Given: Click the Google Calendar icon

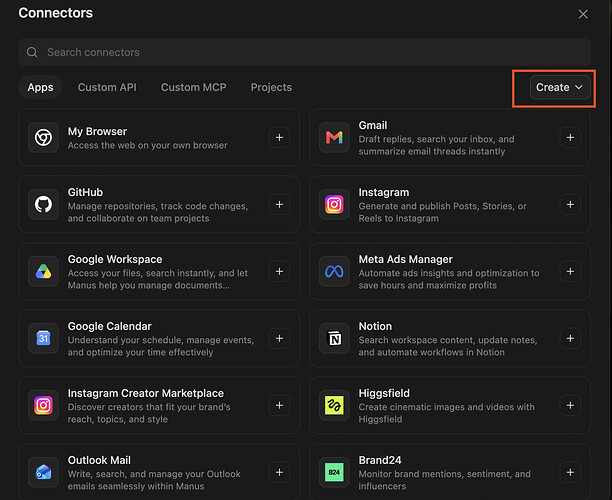Looking at the screenshot, I should (43, 338).
